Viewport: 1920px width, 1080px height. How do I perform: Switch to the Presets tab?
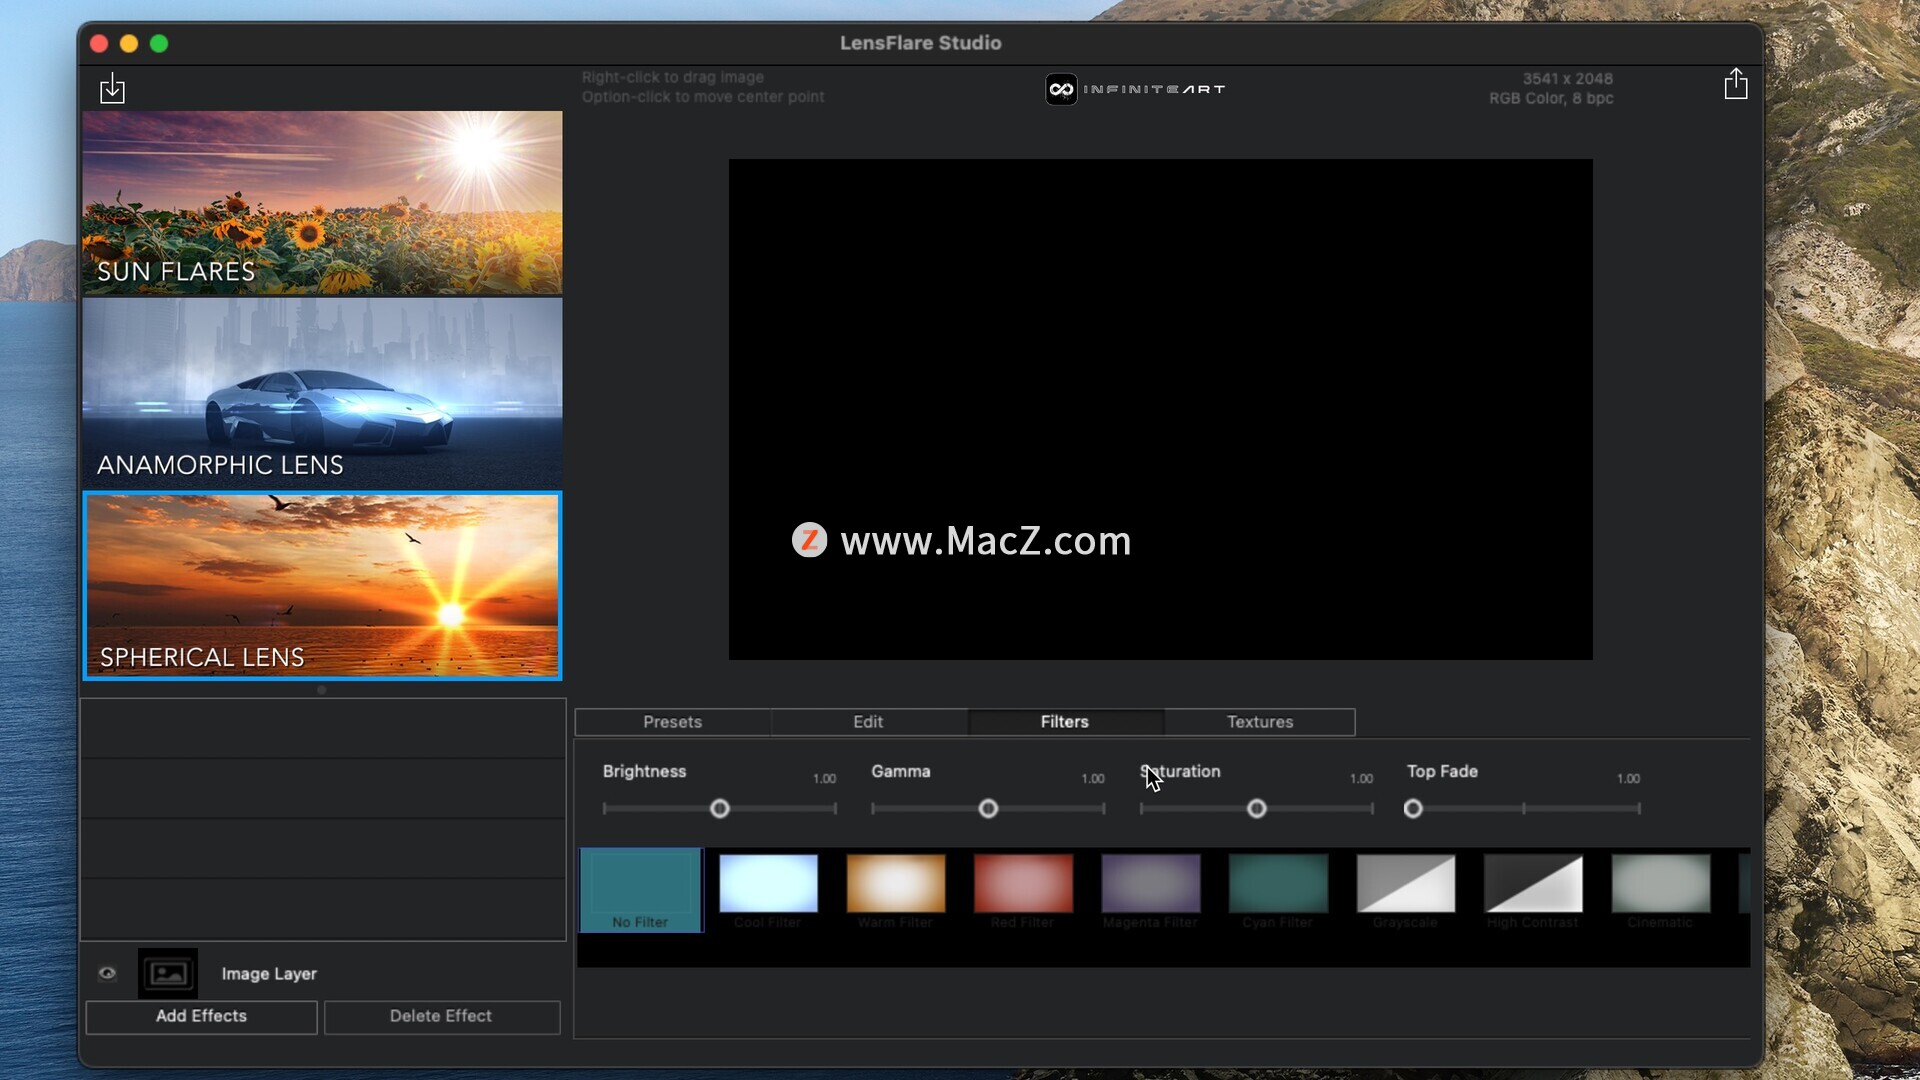[x=672, y=722]
